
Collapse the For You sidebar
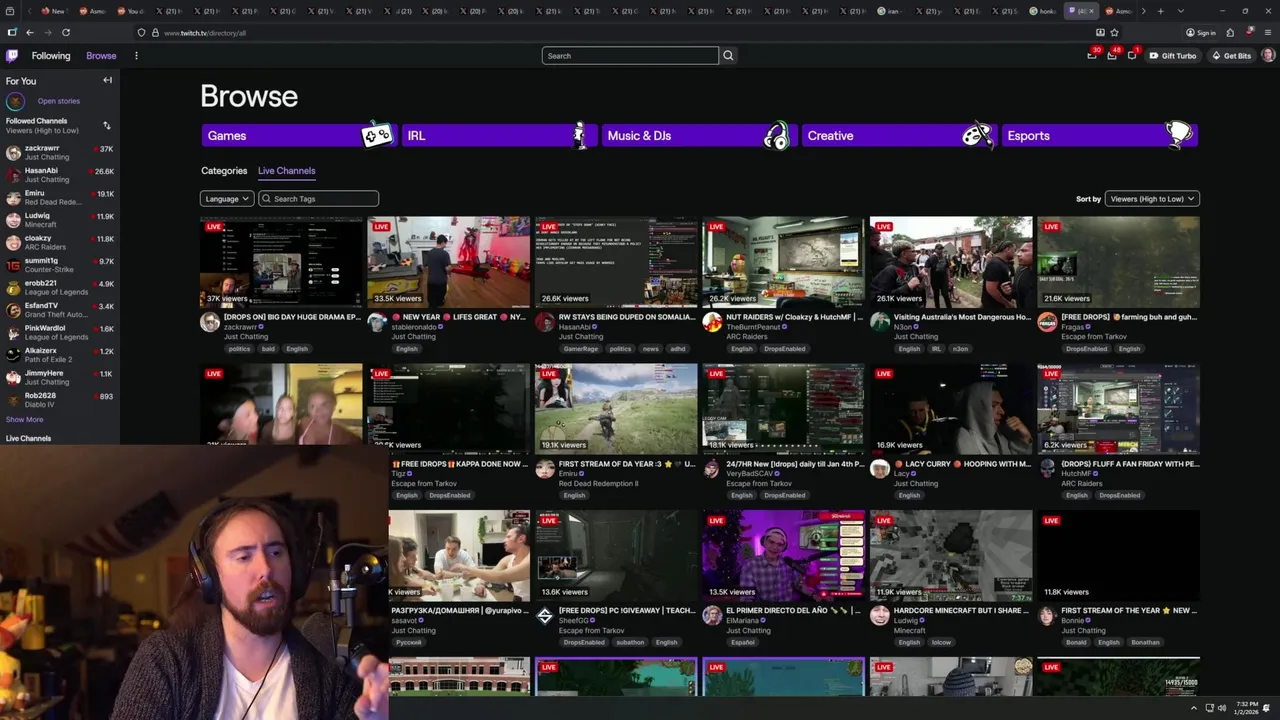tap(107, 80)
